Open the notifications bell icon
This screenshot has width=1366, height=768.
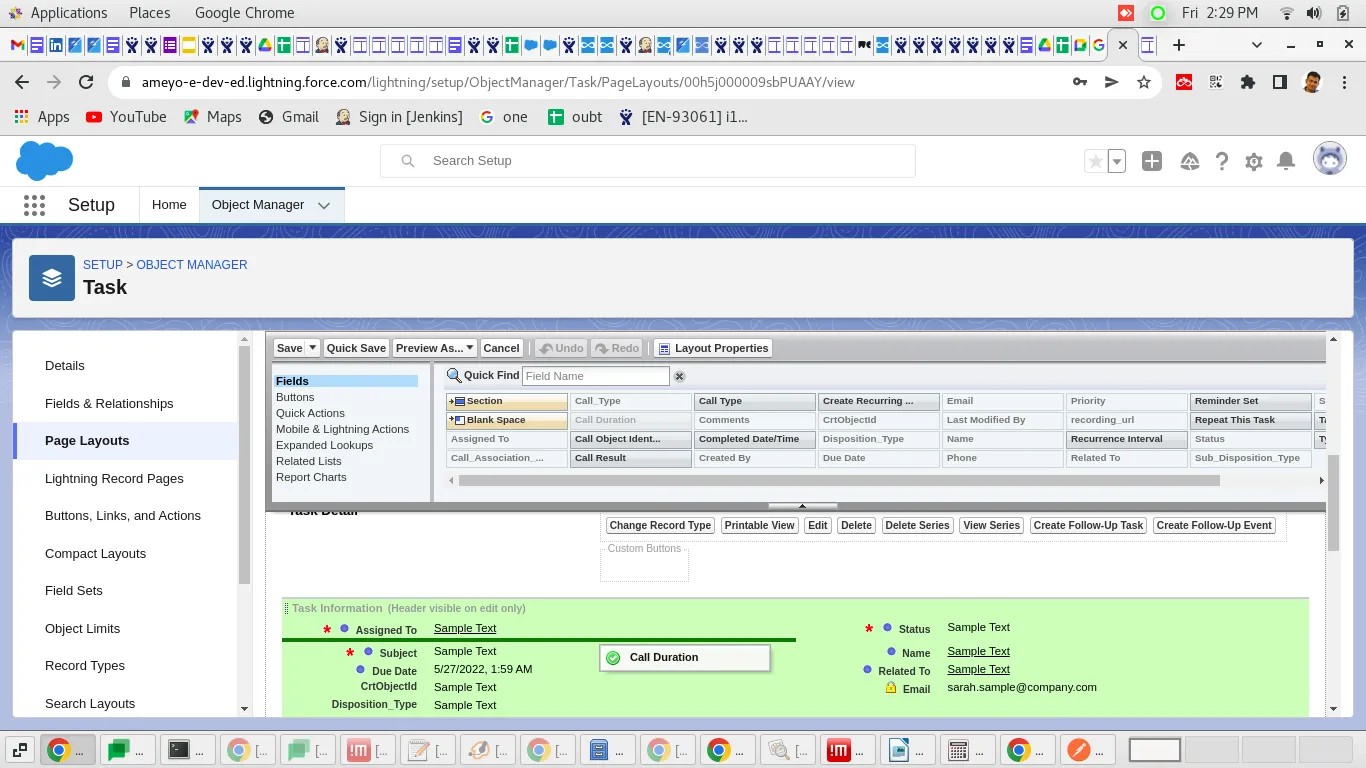[1287, 161]
